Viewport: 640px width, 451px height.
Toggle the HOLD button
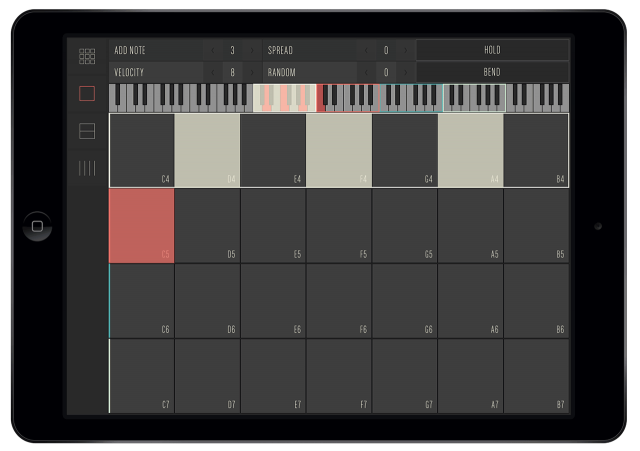pyautogui.click(x=492, y=50)
